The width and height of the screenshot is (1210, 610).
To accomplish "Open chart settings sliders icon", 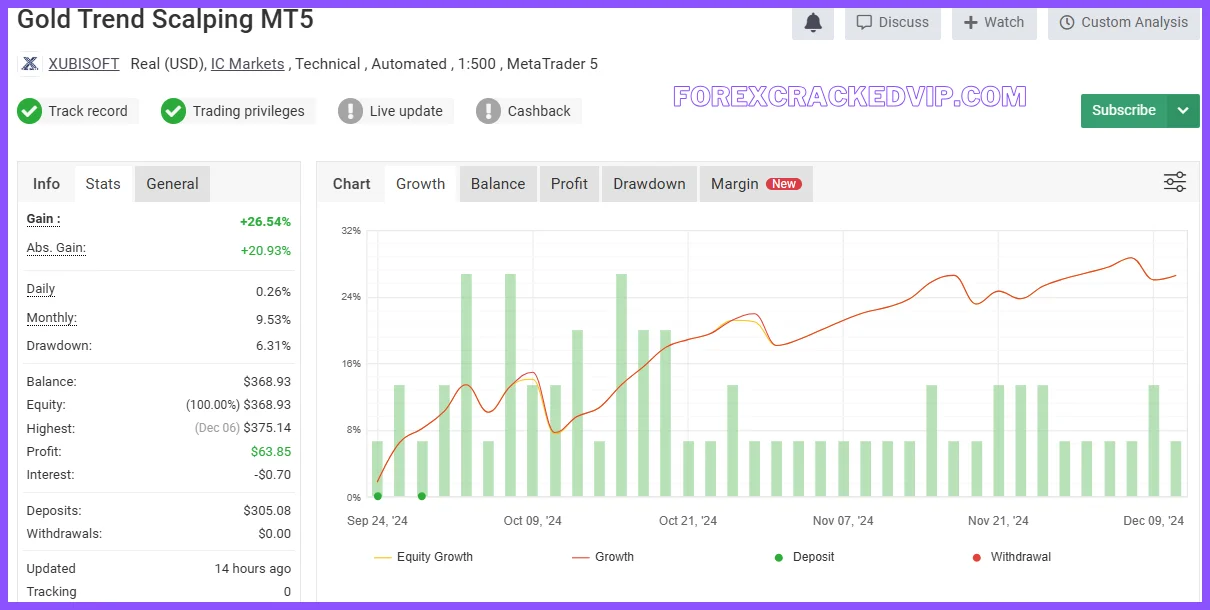I will tap(1175, 182).
